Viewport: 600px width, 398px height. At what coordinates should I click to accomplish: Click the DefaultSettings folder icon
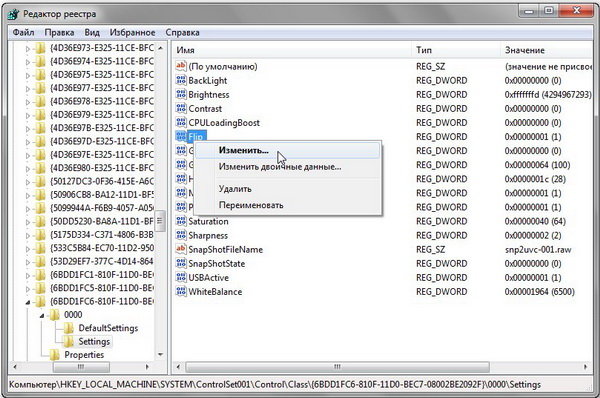pos(68,328)
